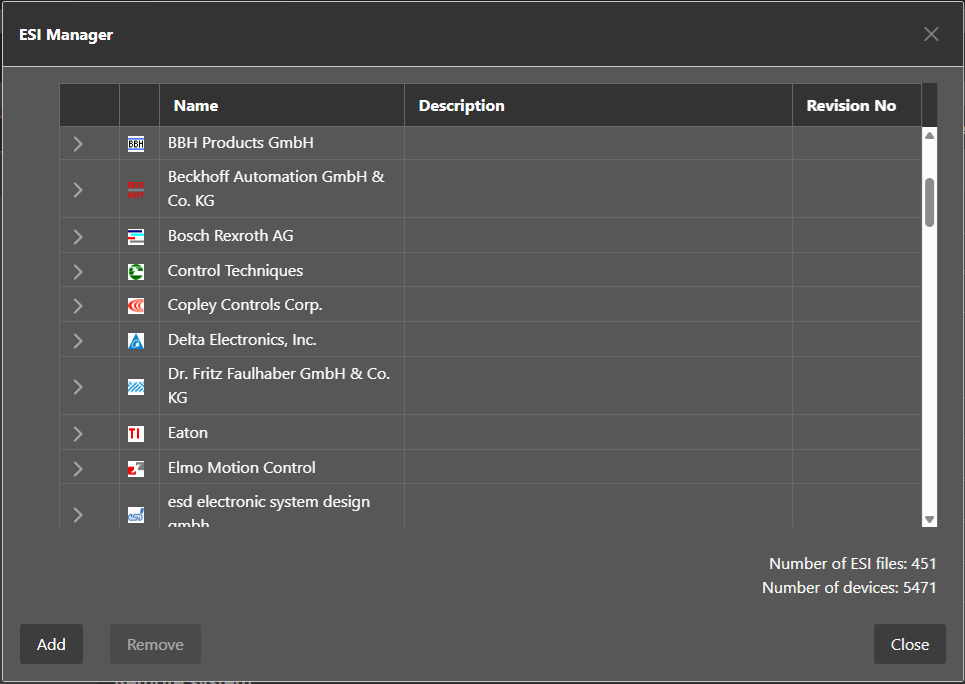This screenshot has height=684, width=965.
Task: Click the Eaton vendor logo icon
Action: (x=136, y=433)
